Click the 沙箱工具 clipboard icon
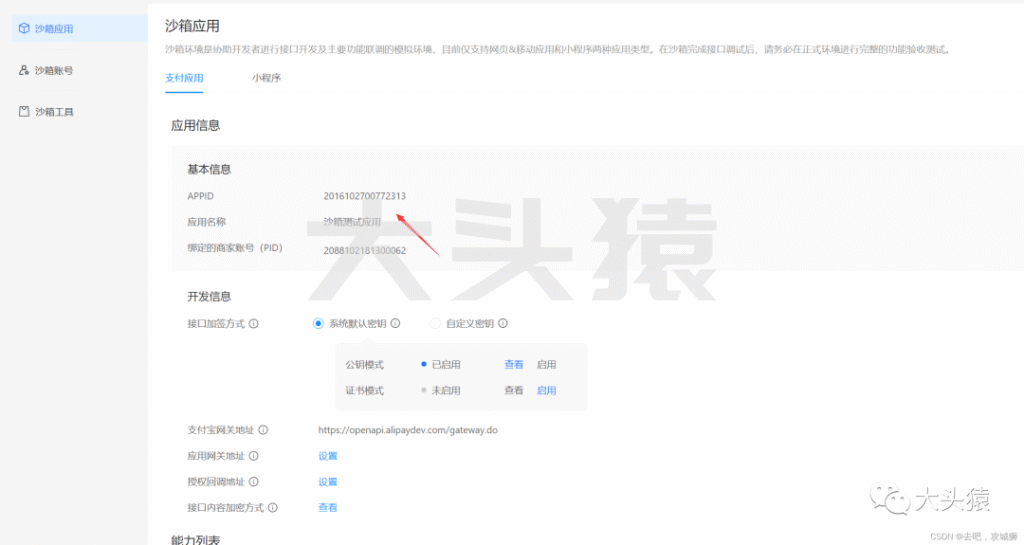The width and height of the screenshot is (1024, 545). pyautogui.click(x=24, y=112)
